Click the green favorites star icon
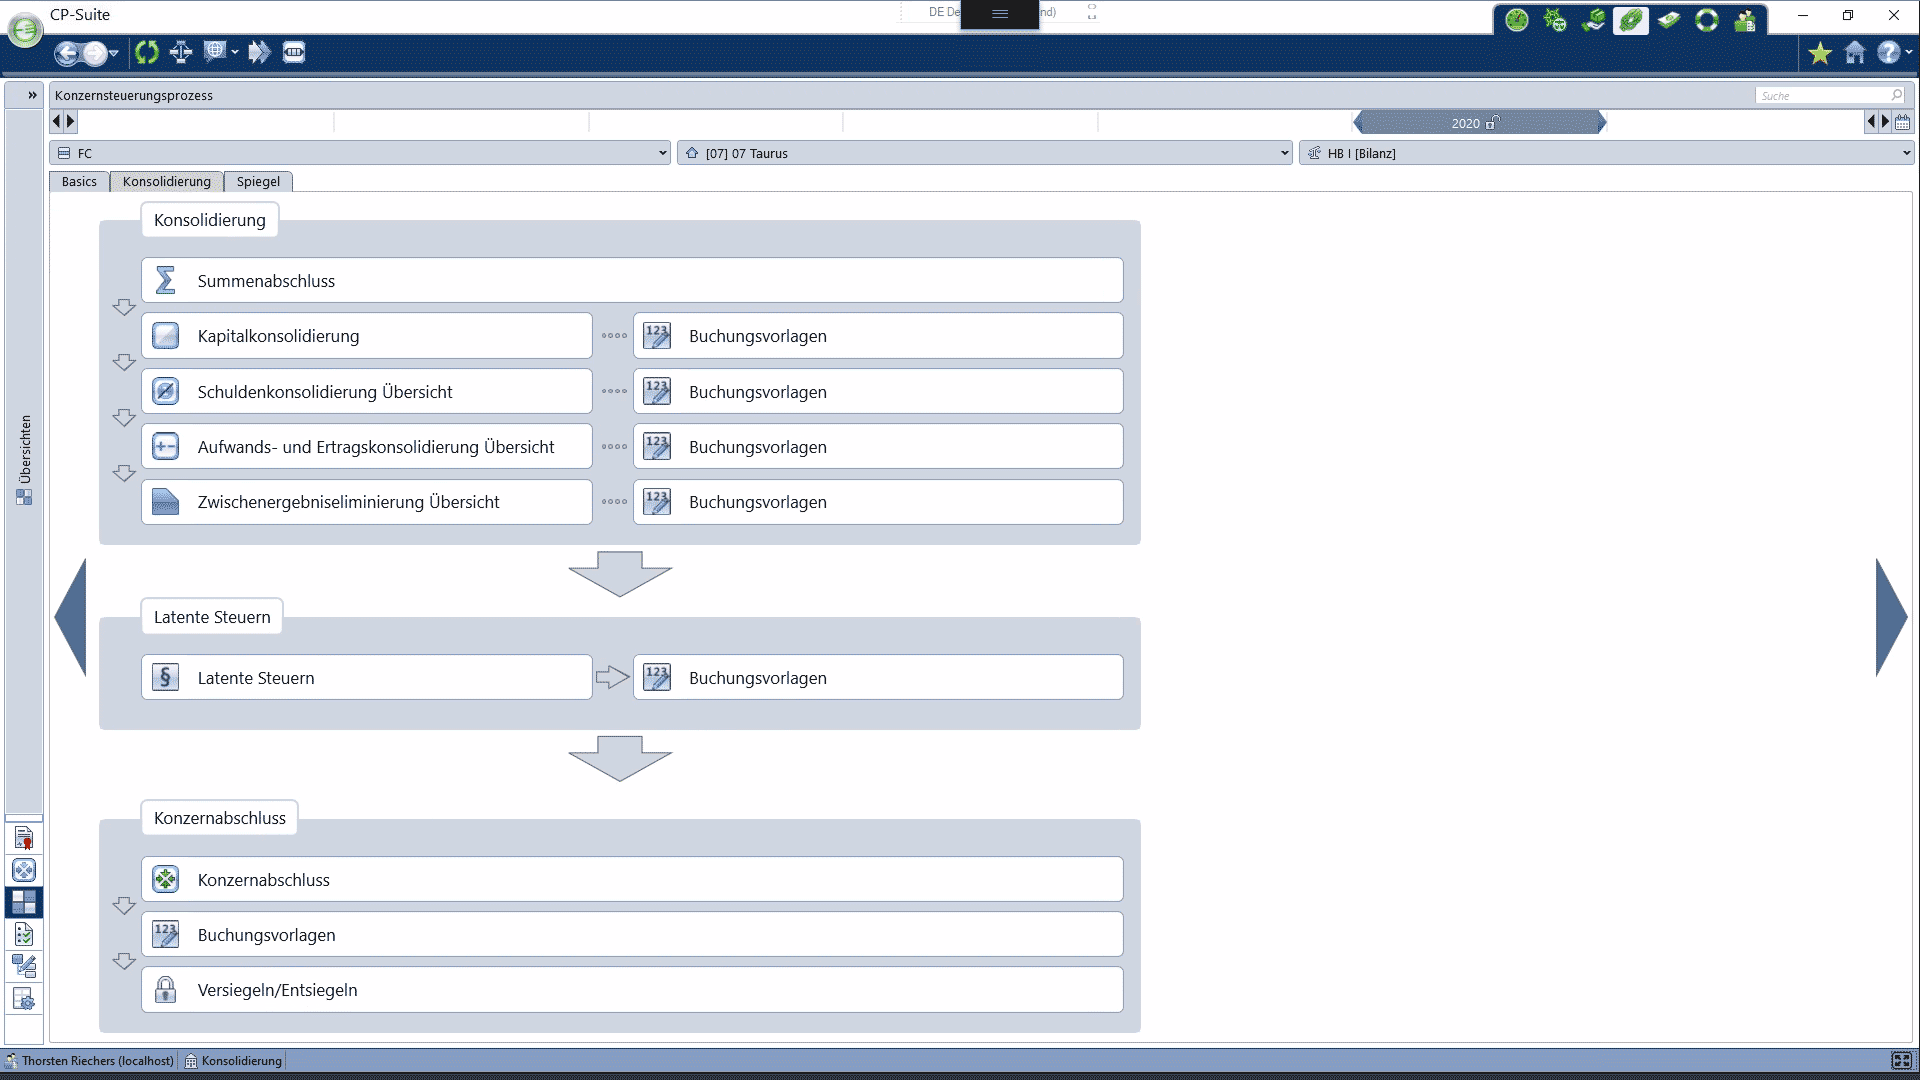The height and width of the screenshot is (1080, 1920). click(x=1820, y=53)
